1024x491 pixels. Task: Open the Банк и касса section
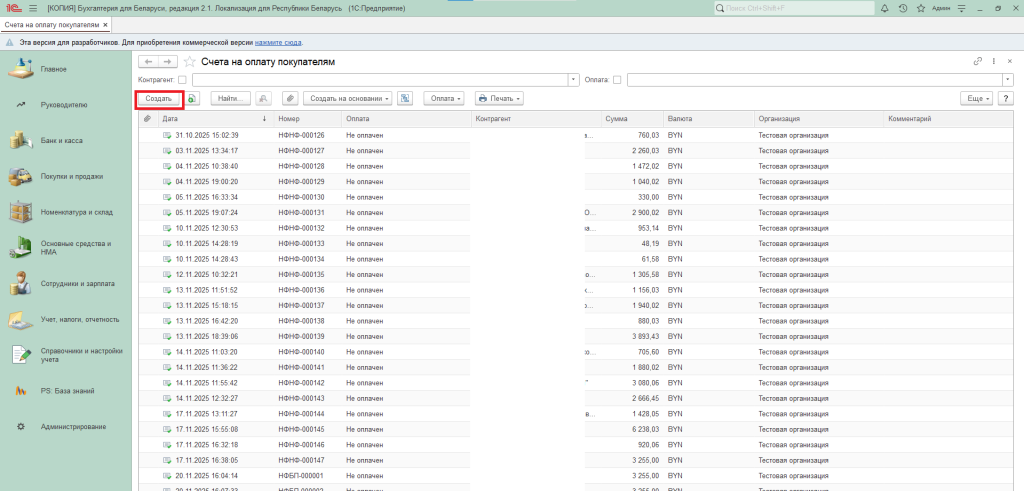(61, 140)
